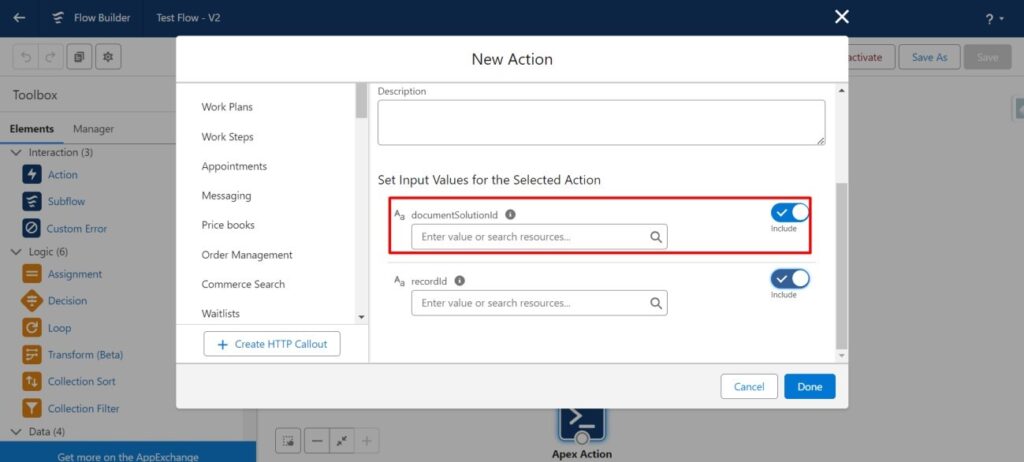This screenshot has width=1024, height=462.
Task: Toggle the Include switch for documentSolutionId
Action: pos(789,212)
